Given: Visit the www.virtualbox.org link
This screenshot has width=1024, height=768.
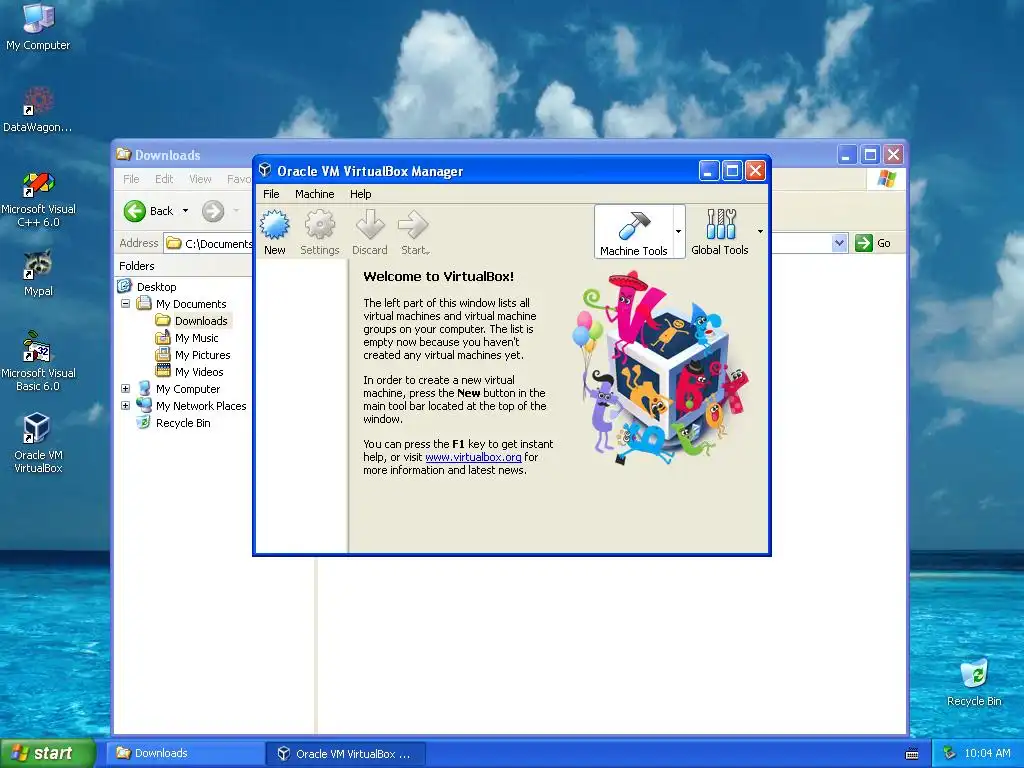Looking at the screenshot, I should click(473, 457).
